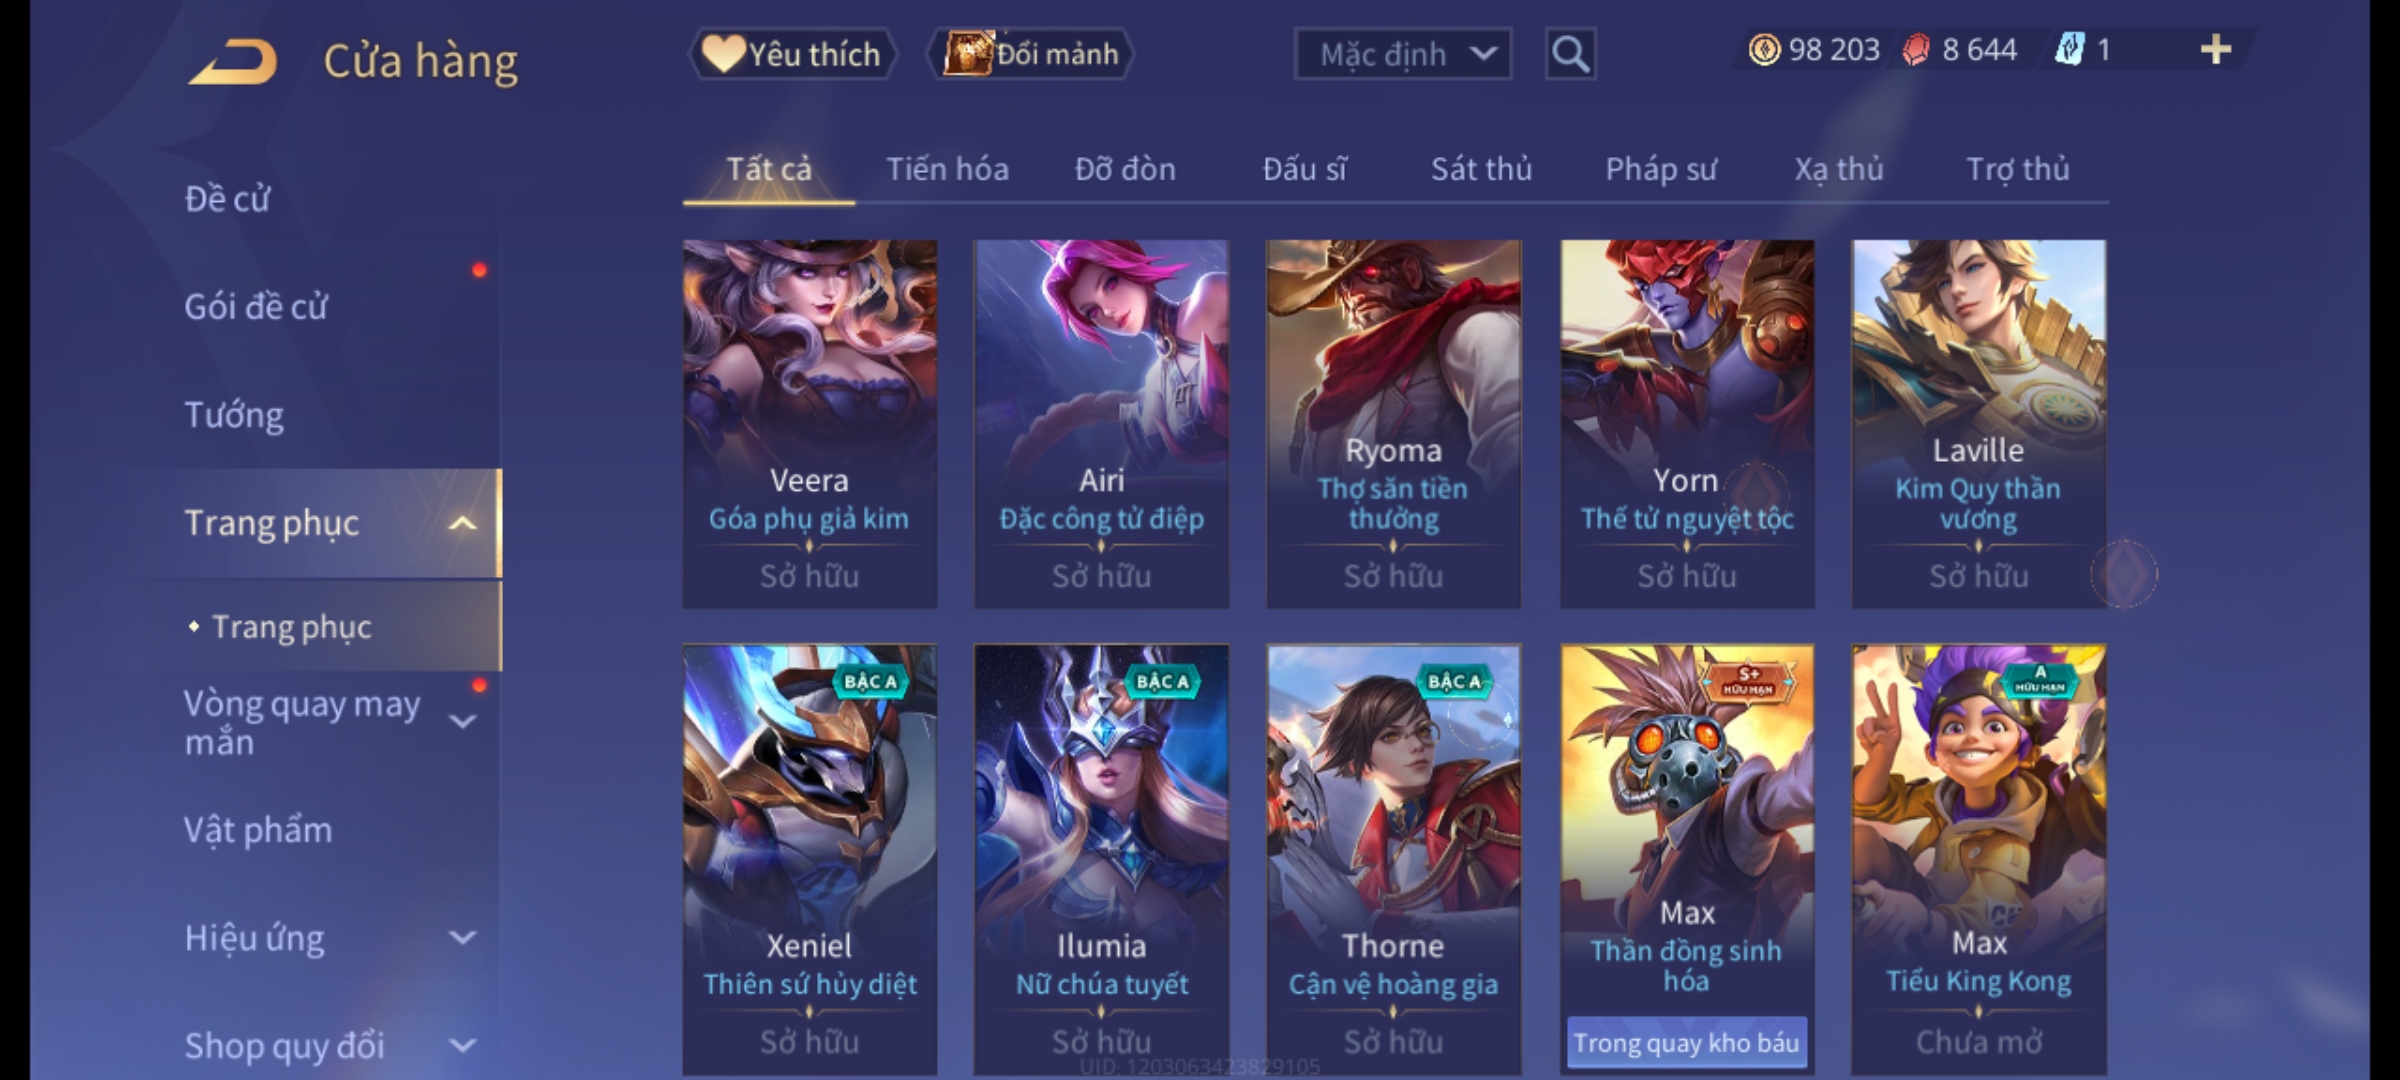Image resolution: width=2400 pixels, height=1080 pixels.
Task: Open the search magnifier icon
Action: pyautogui.click(x=1570, y=54)
